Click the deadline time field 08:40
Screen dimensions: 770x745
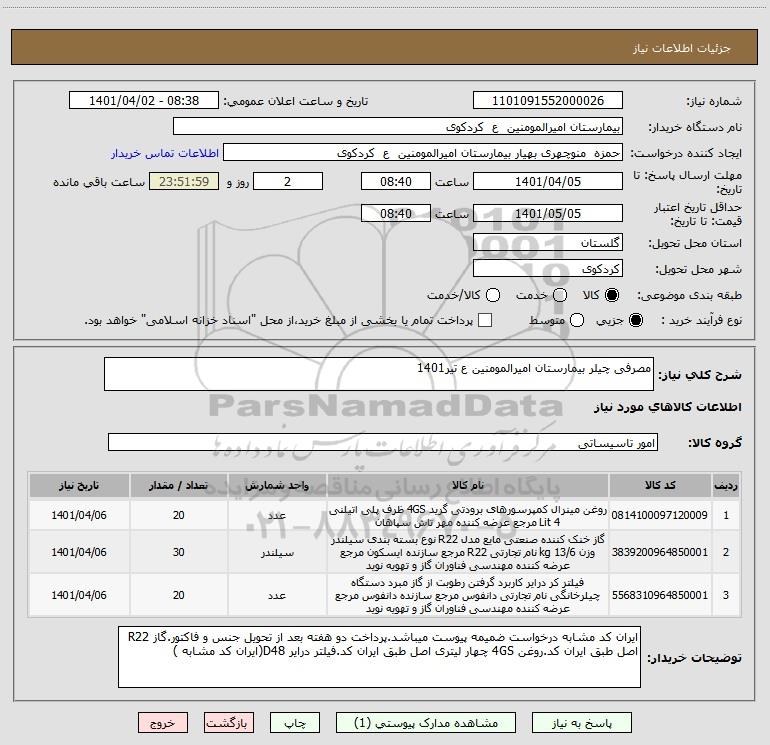tap(396, 181)
